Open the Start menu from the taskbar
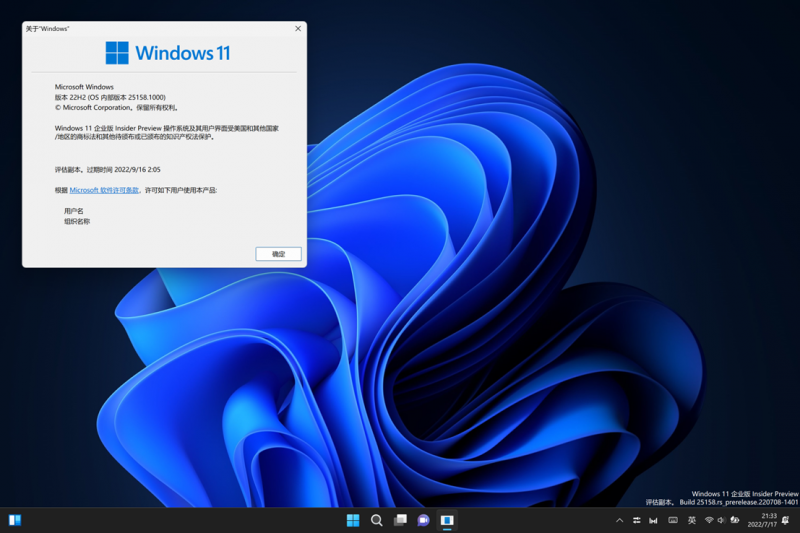This screenshot has height=533, width=800. coord(353,520)
